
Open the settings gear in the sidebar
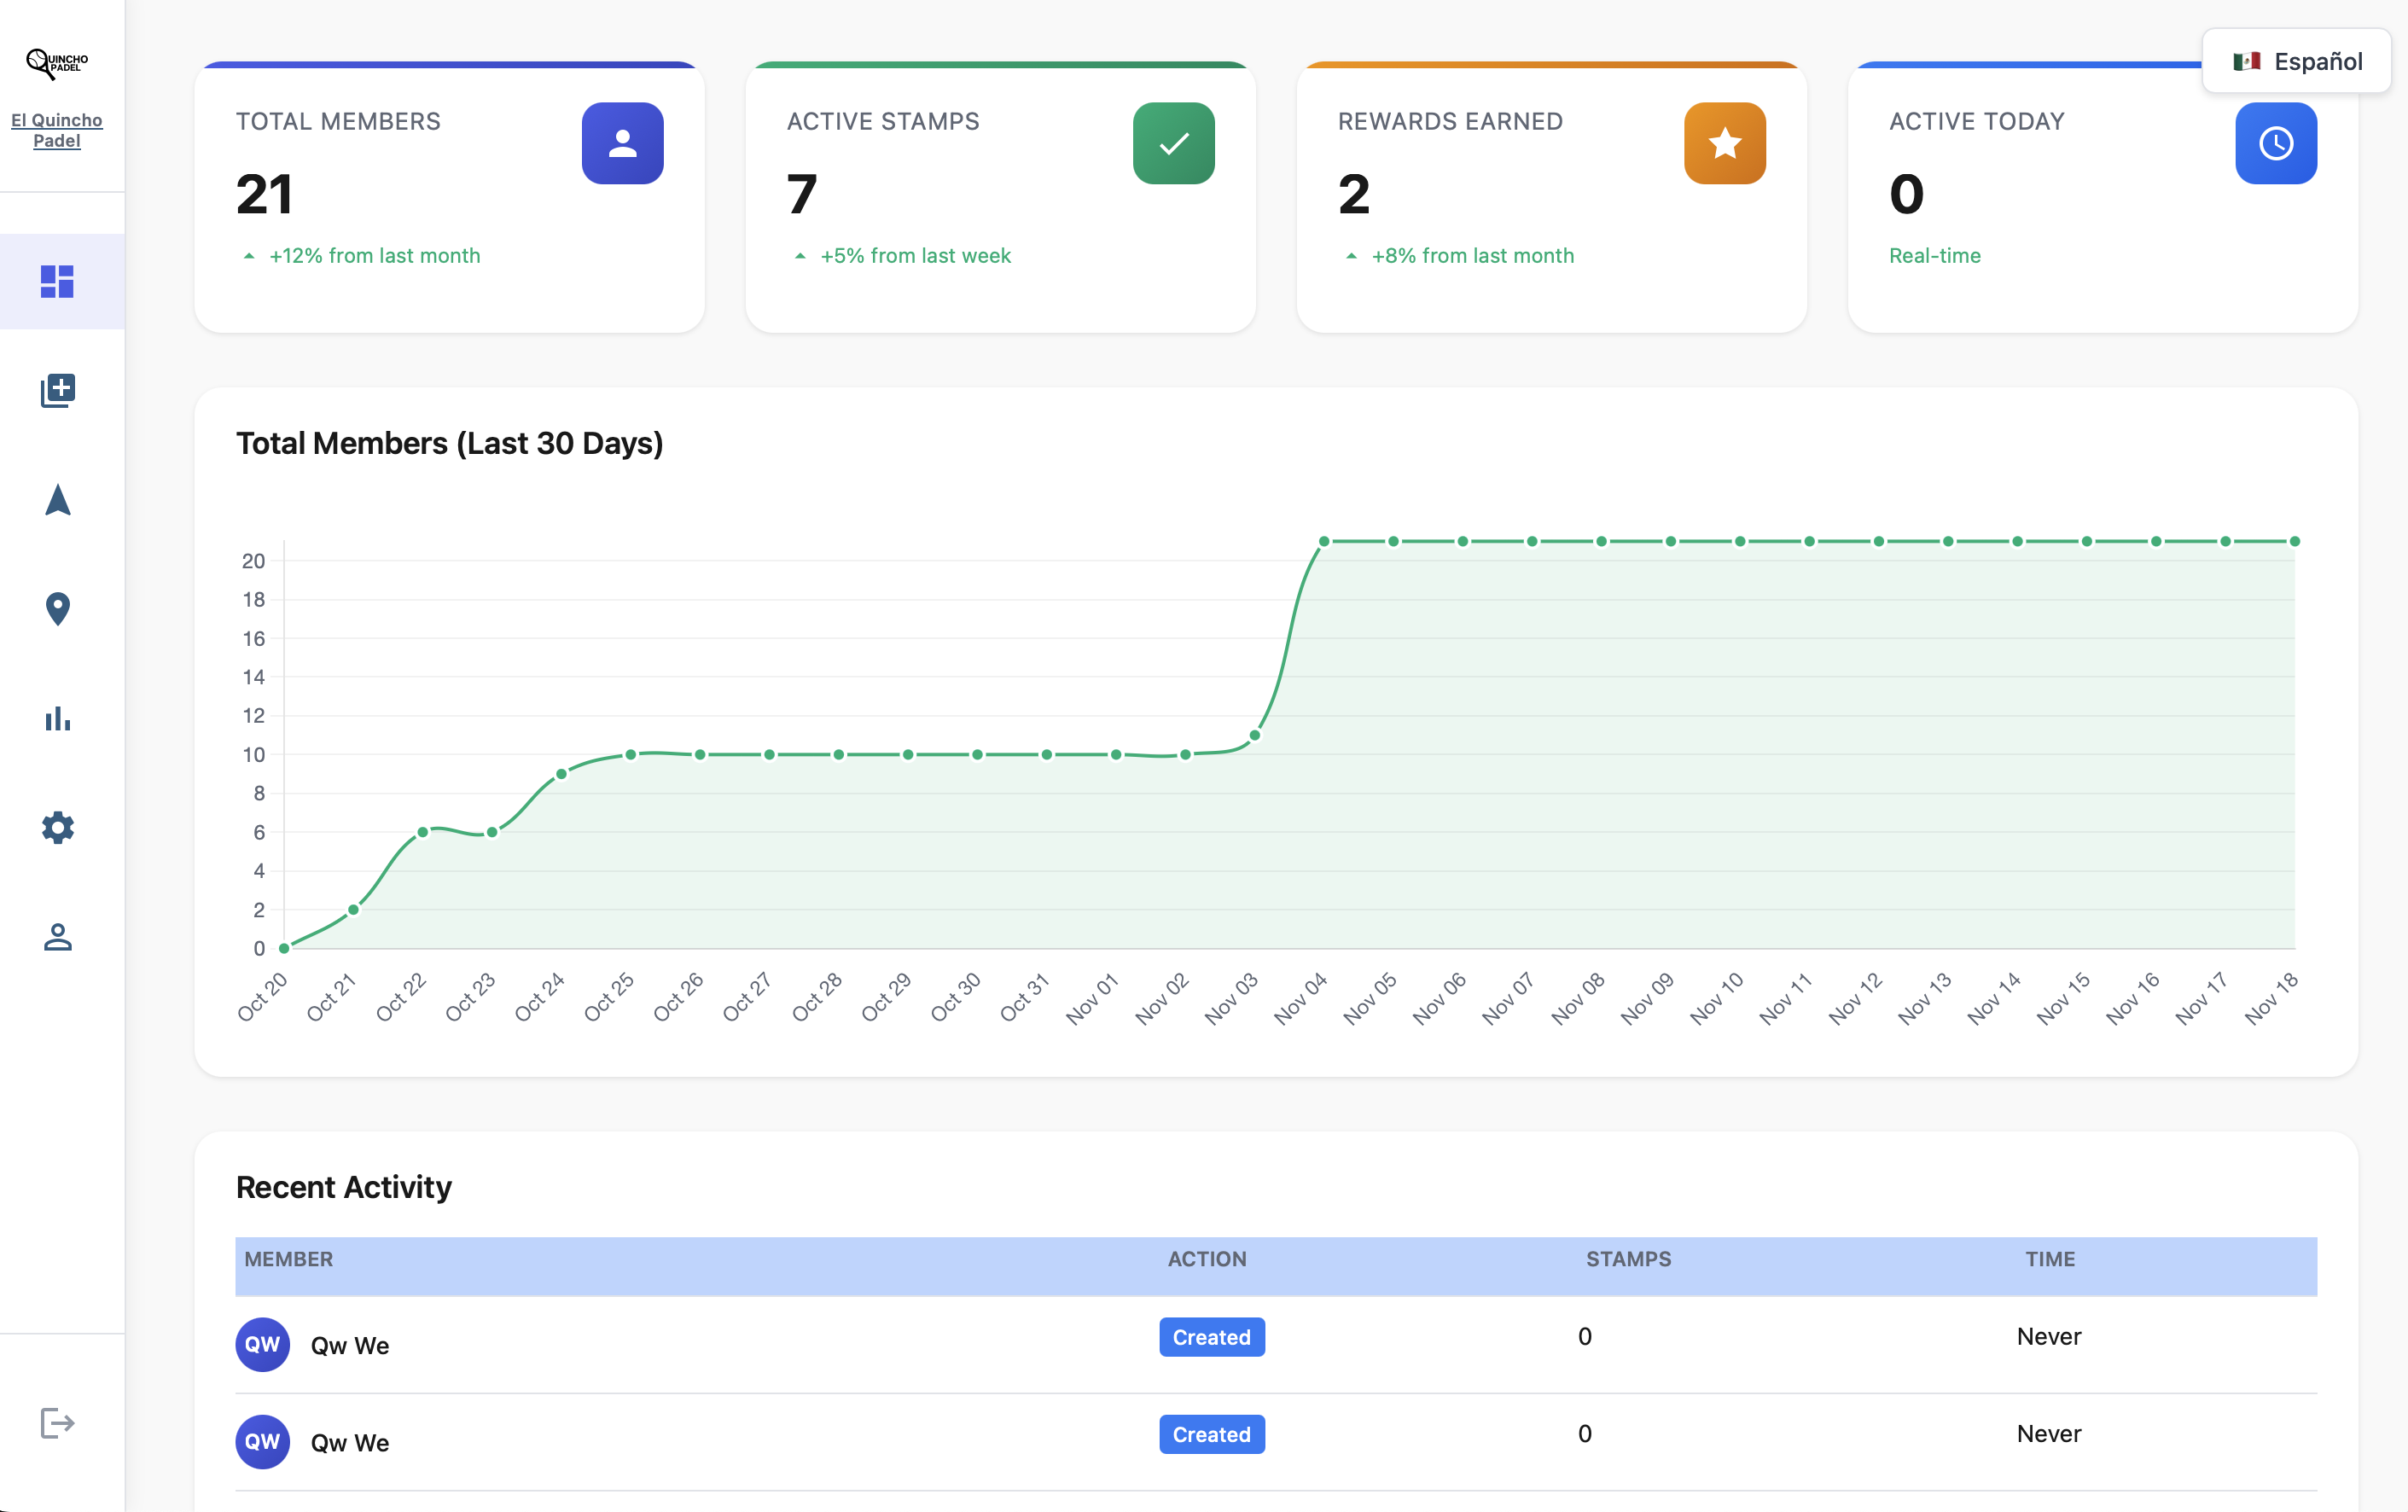[x=58, y=827]
